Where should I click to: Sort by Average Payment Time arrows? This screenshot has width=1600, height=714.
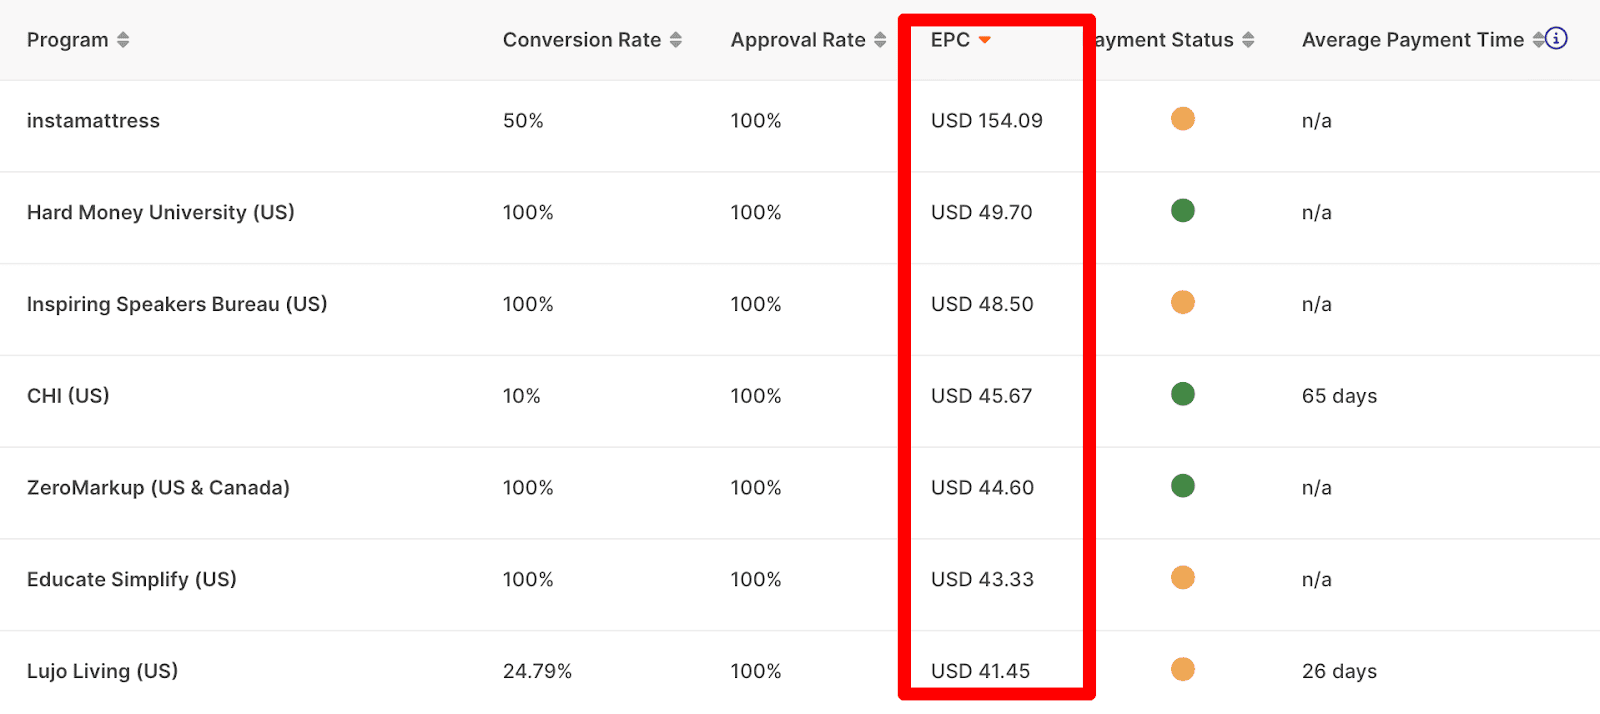click(x=1538, y=40)
